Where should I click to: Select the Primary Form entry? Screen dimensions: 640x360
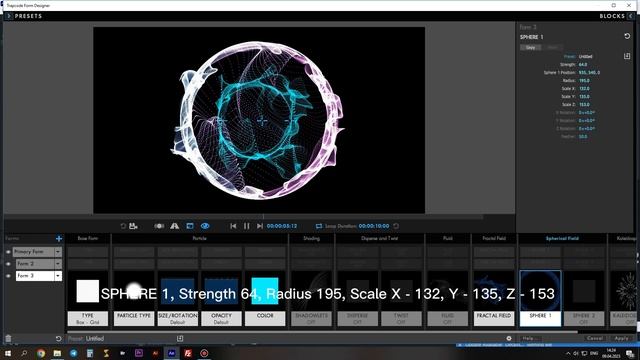click(33, 252)
